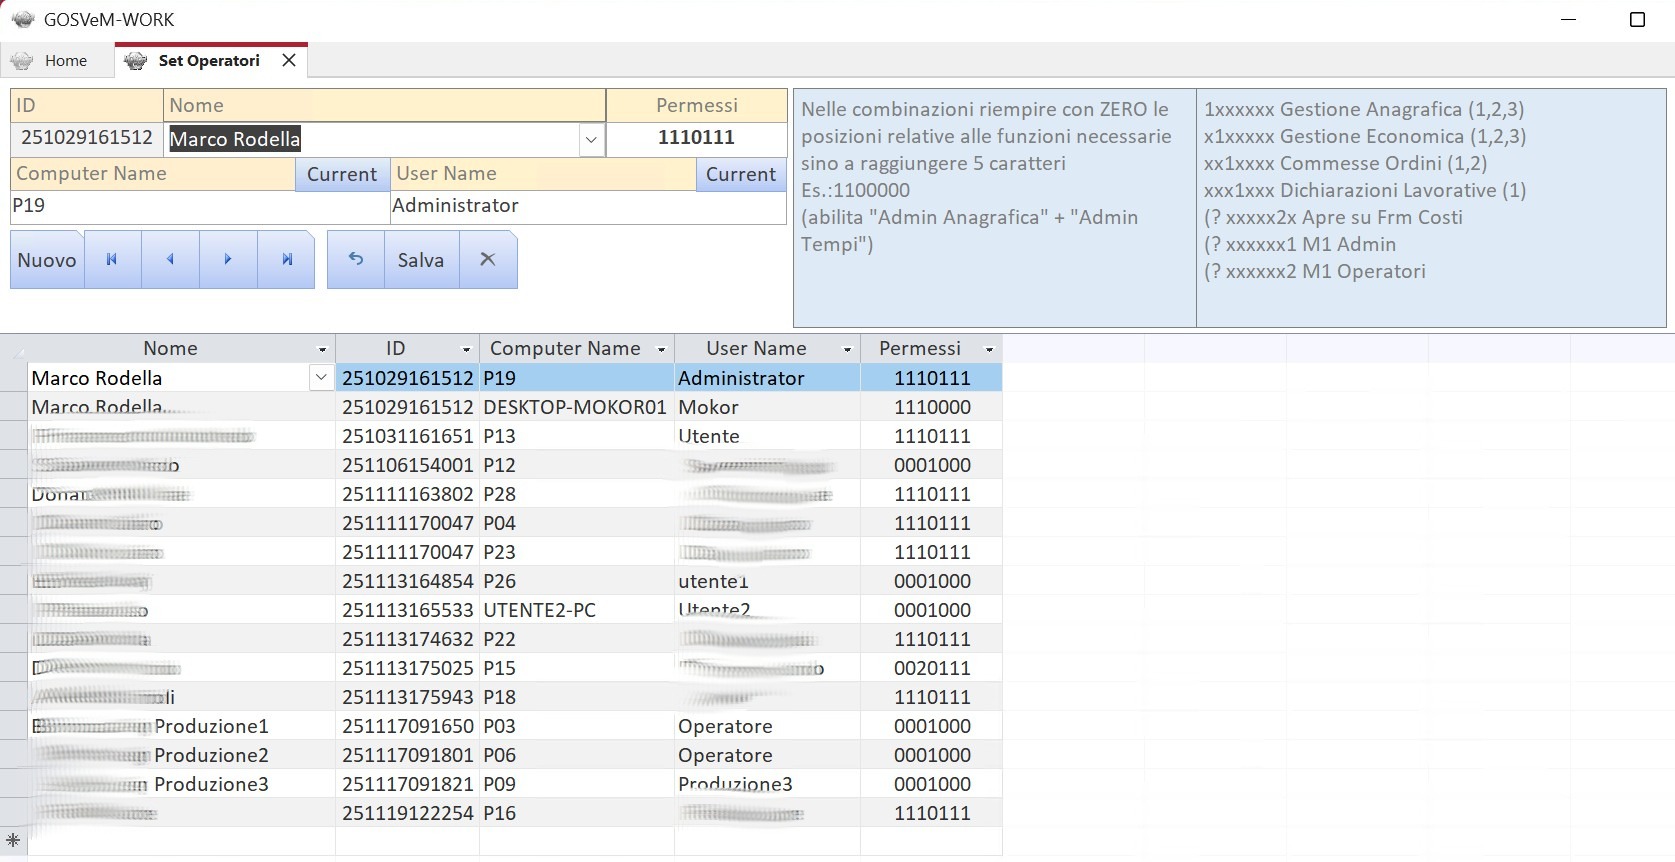Click the Permessi field showing 1110111

point(696,138)
